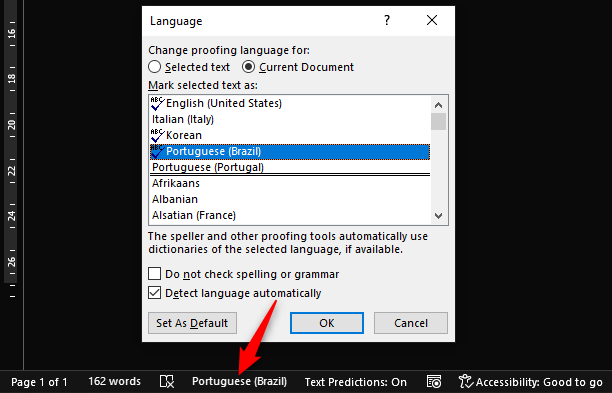The width and height of the screenshot is (612, 393).
Task: Select Albanian in the language list
Action: [290, 199]
